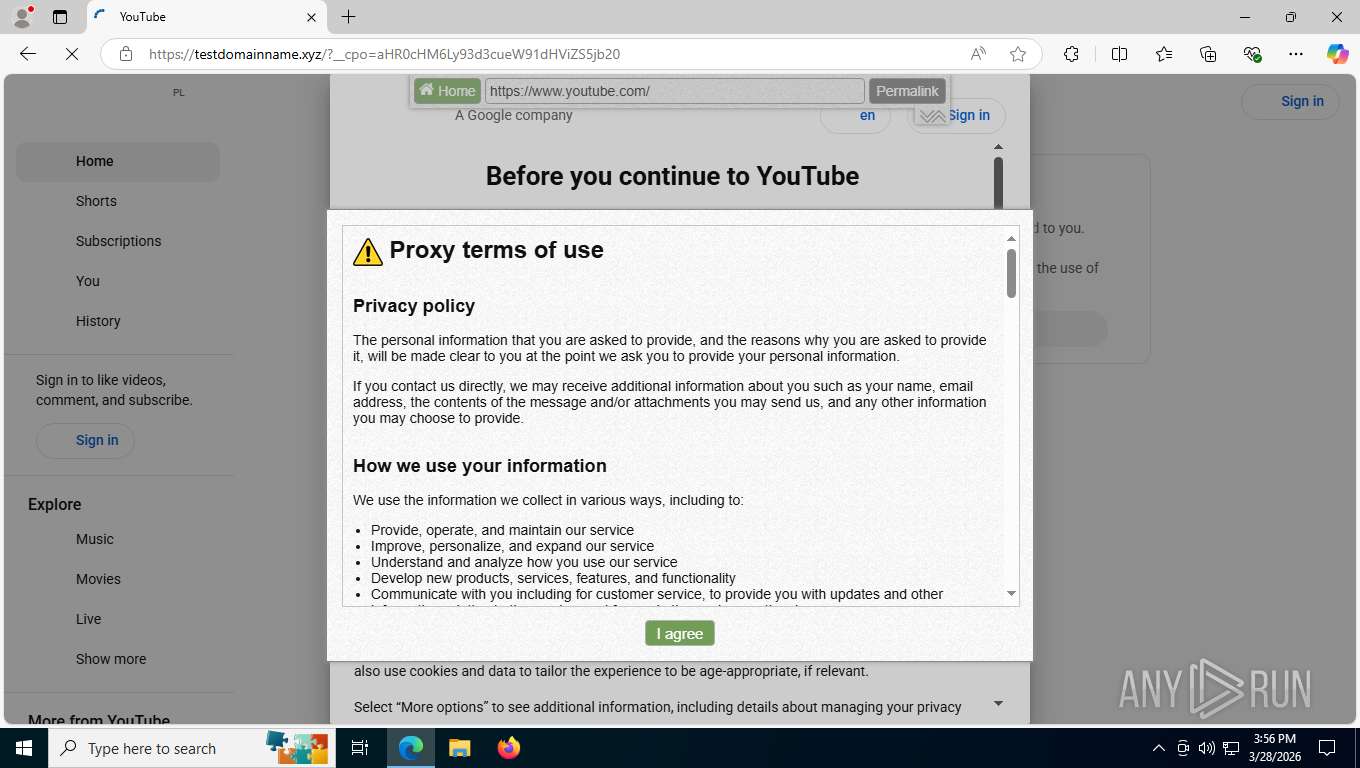Expand Show more in the sidebar
The width and height of the screenshot is (1360, 768).
(x=118, y=659)
